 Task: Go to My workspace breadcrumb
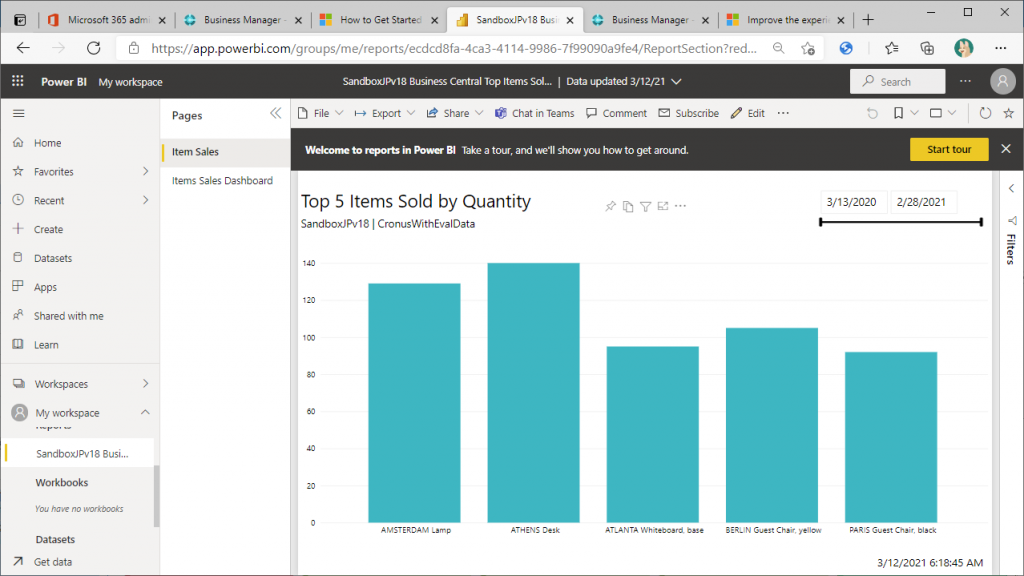pos(131,82)
